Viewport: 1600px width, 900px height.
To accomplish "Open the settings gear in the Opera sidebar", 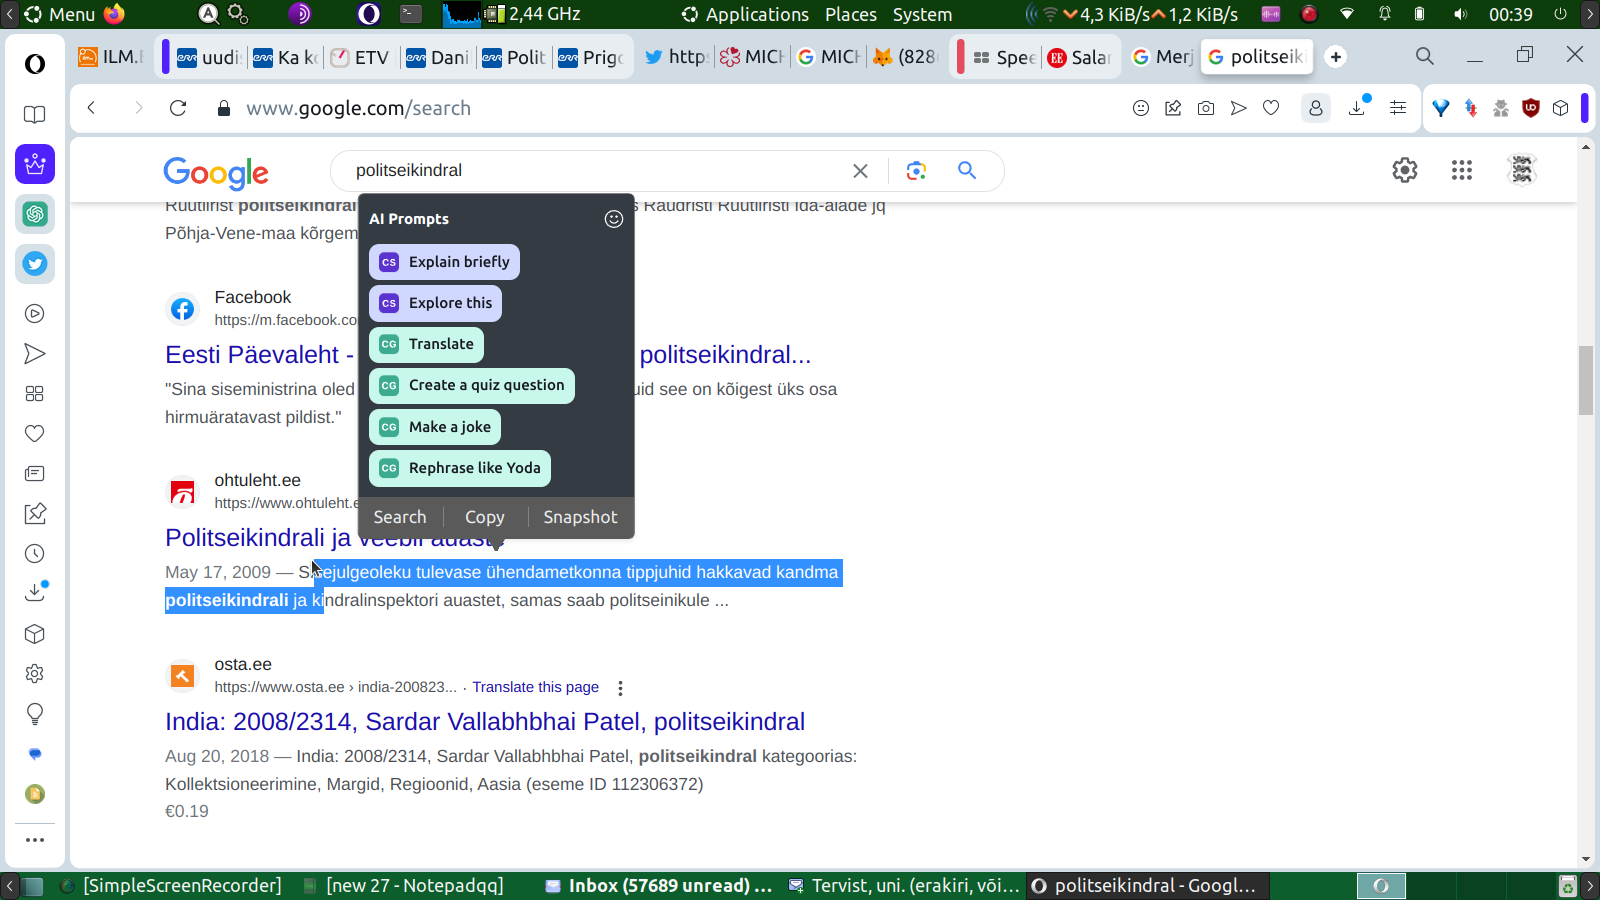I will click(35, 674).
